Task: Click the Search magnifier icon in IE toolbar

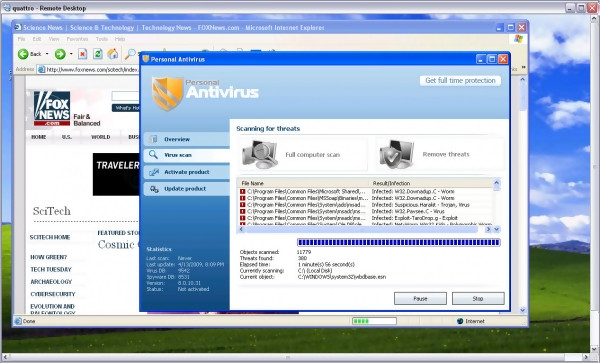Action: pos(130,54)
